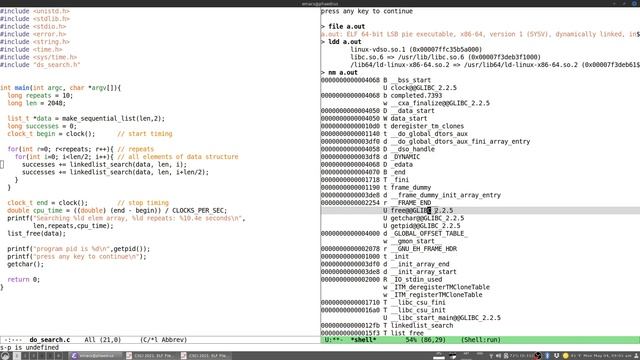Click the '_DYNAMIC' symbol line
Image resolution: width=640 pixels, height=360 pixels.
(x=370, y=157)
